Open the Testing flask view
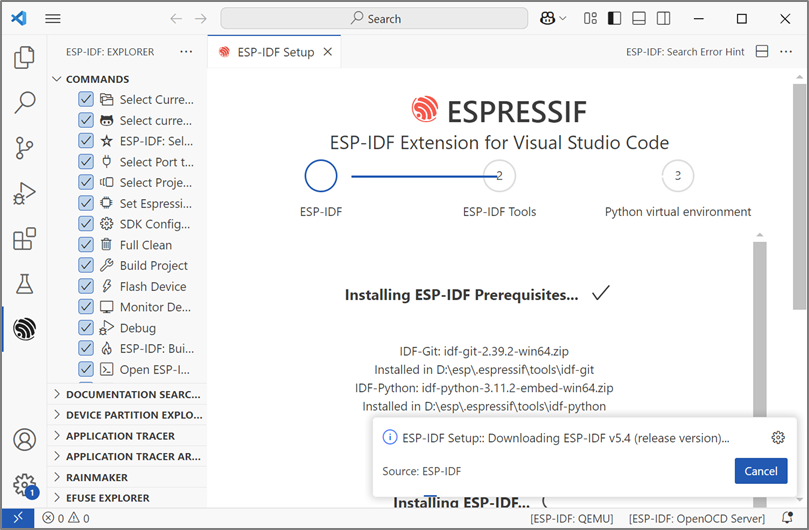 24,284
